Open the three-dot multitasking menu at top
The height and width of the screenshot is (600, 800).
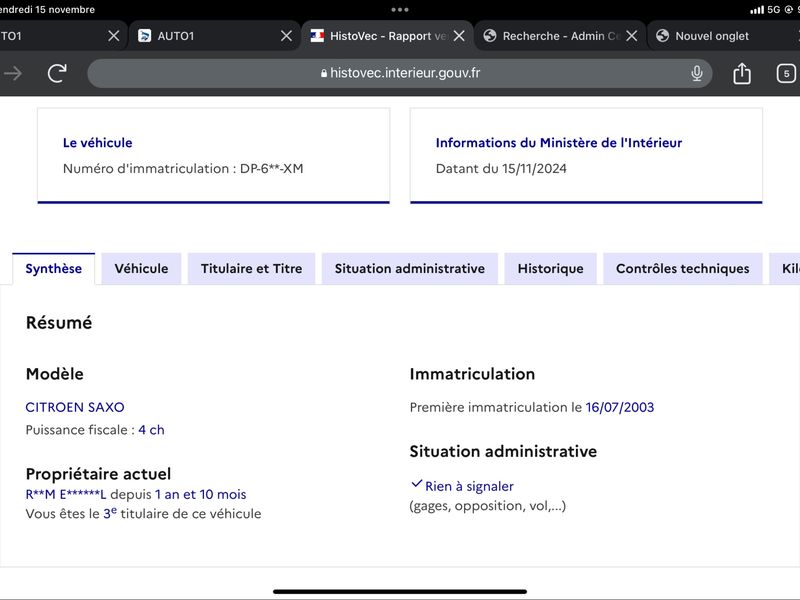point(400,9)
